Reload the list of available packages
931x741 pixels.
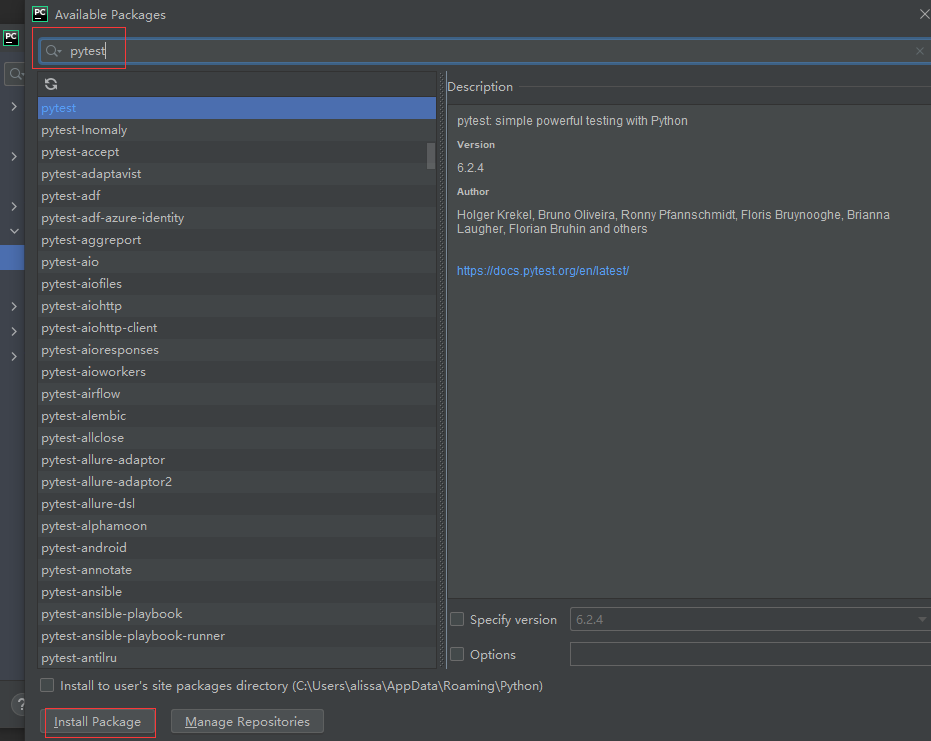[51, 84]
